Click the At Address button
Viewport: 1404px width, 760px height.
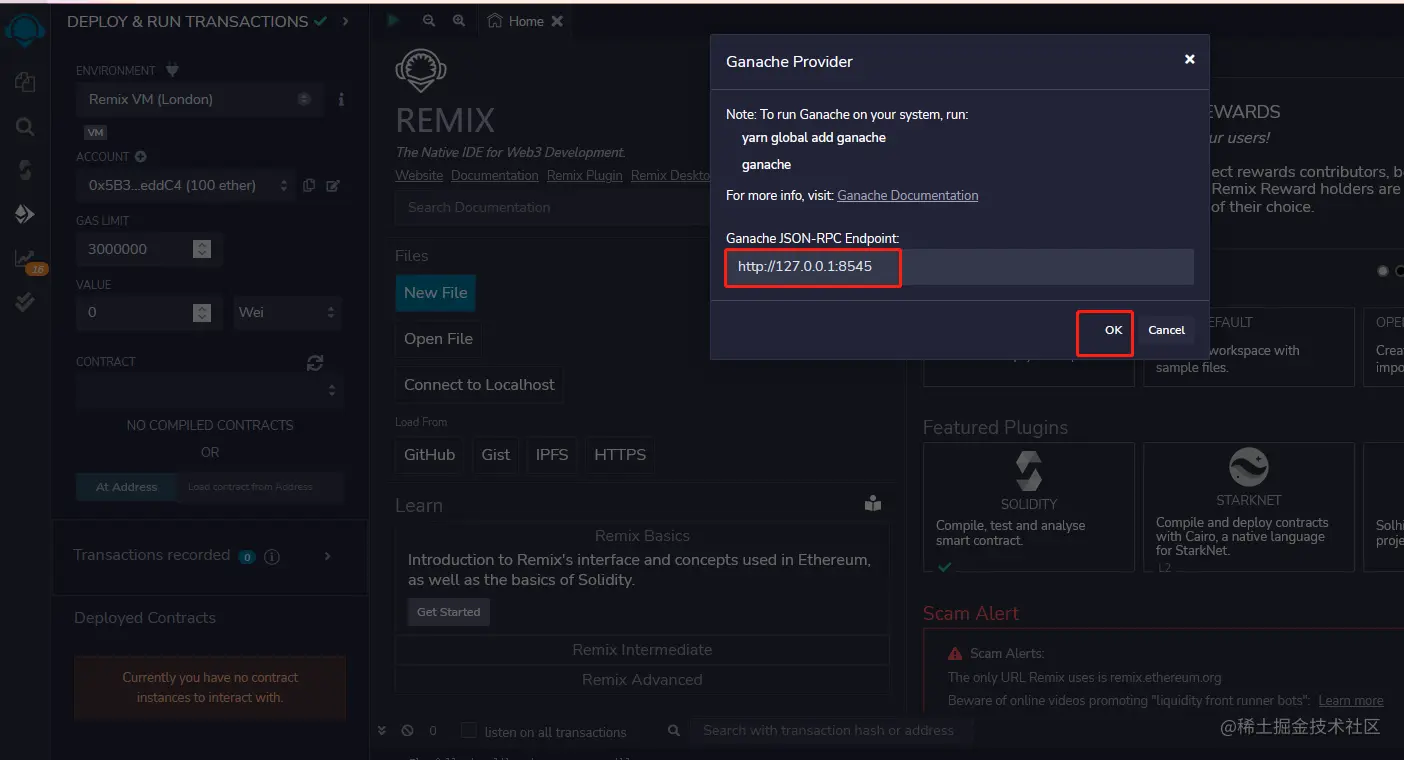tap(126, 487)
